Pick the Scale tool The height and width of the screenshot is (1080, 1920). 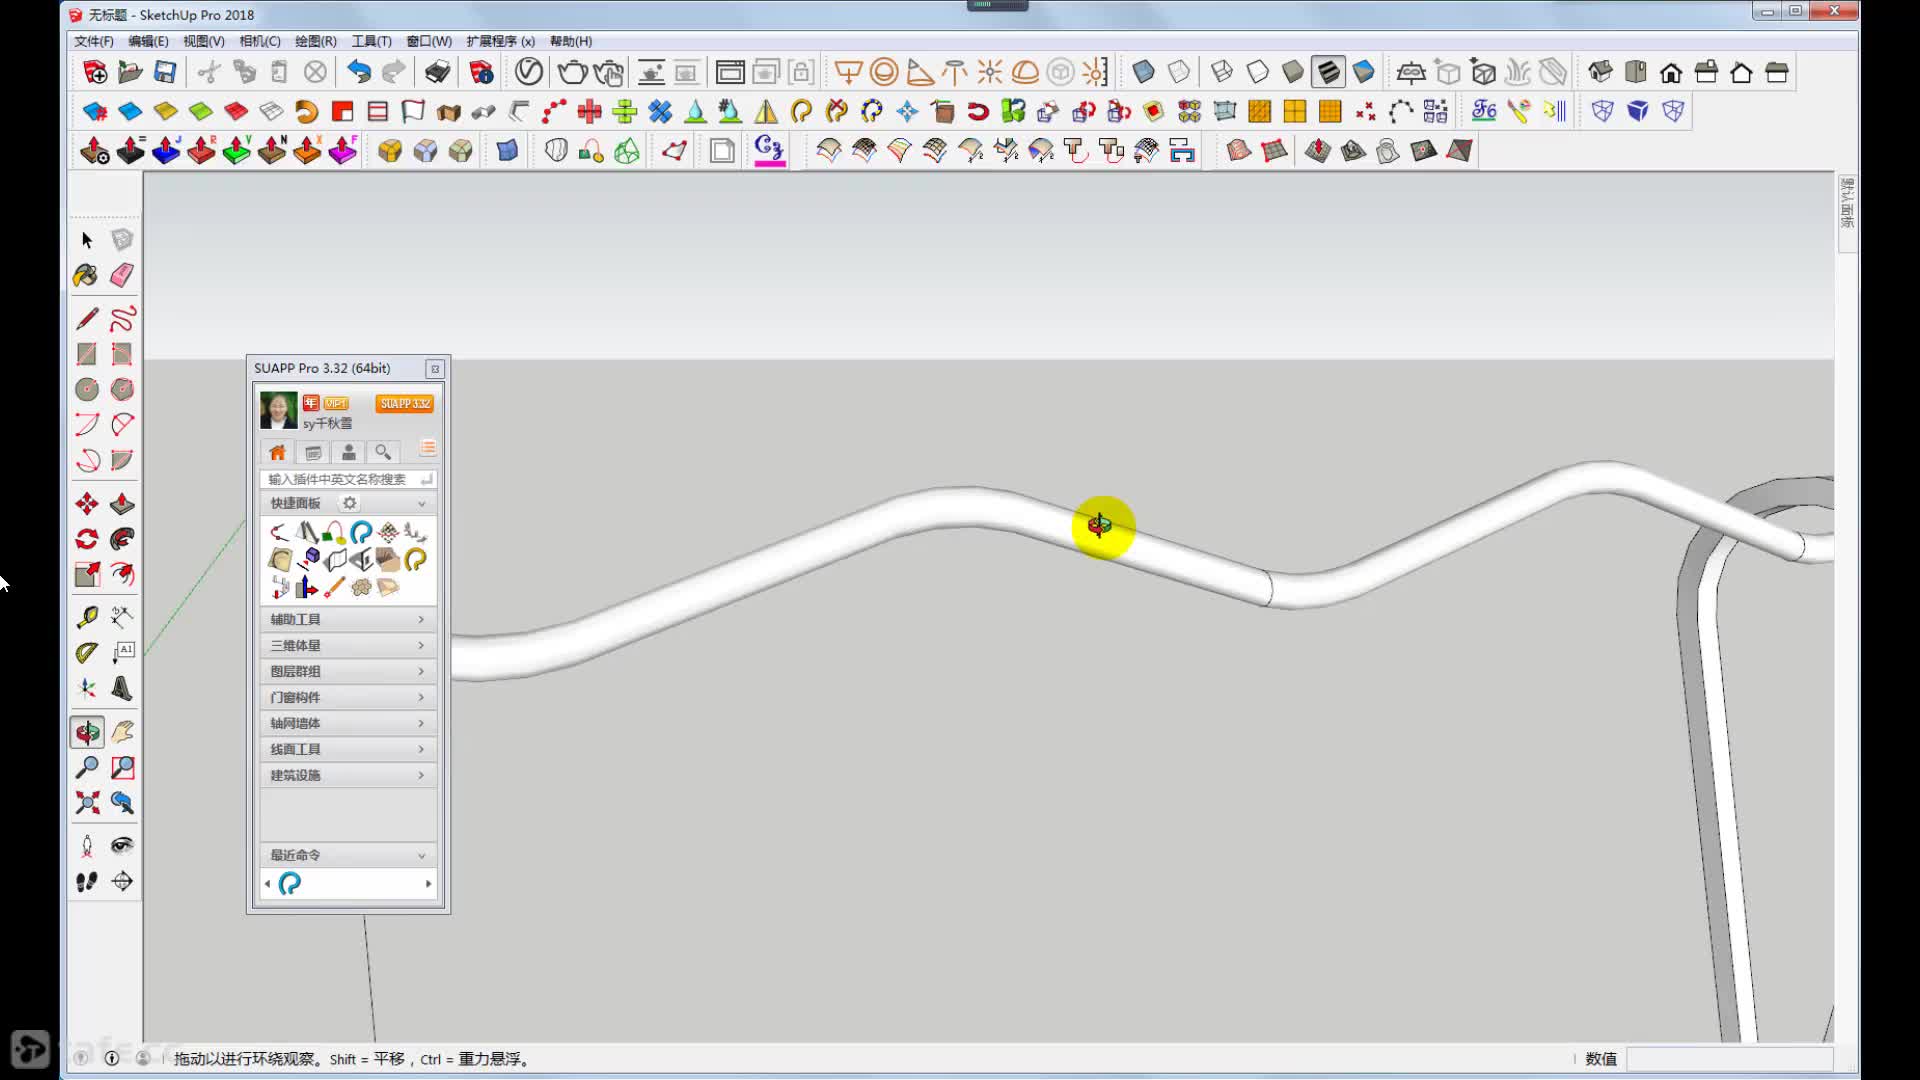tap(87, 574)
